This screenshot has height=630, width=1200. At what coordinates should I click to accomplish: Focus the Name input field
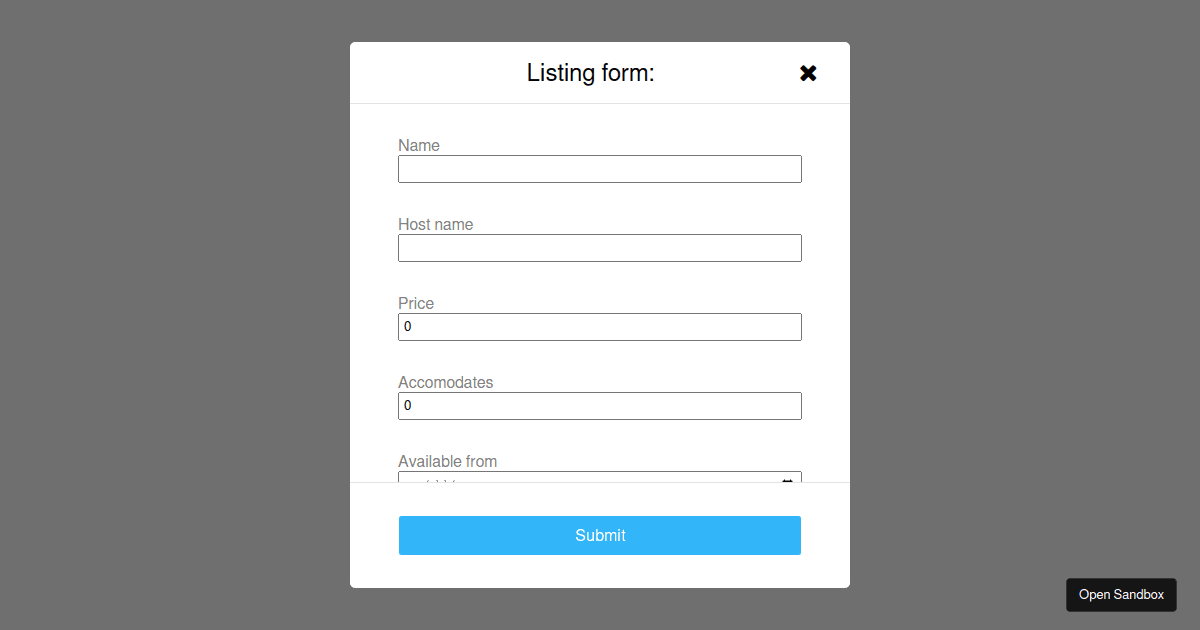pyautogui.click(x=600, y=168)
